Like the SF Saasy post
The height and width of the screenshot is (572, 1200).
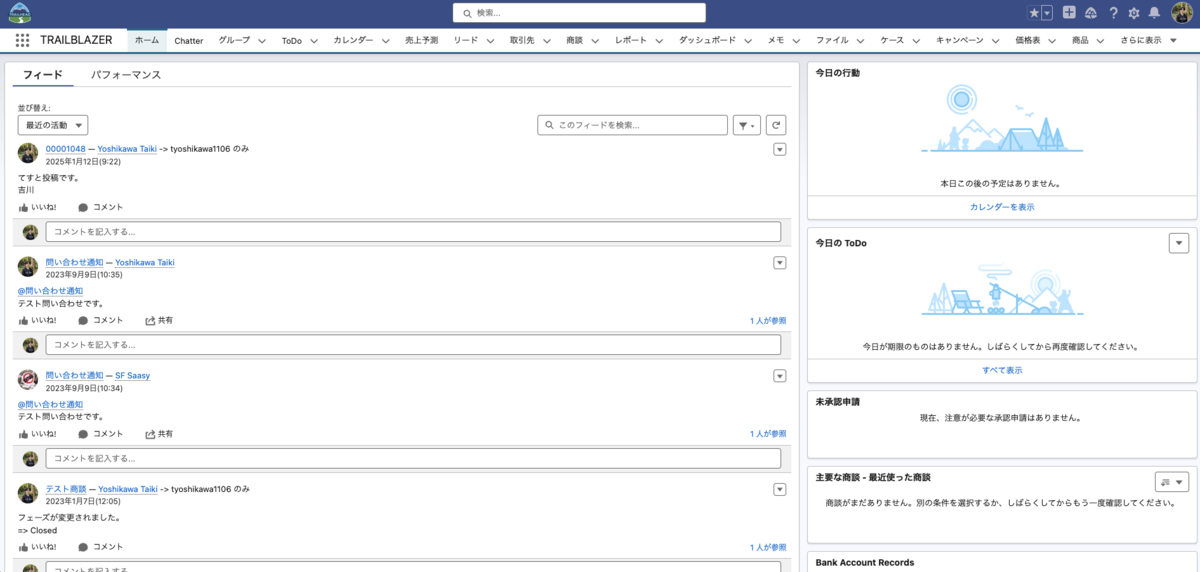(x=38, y=434)
